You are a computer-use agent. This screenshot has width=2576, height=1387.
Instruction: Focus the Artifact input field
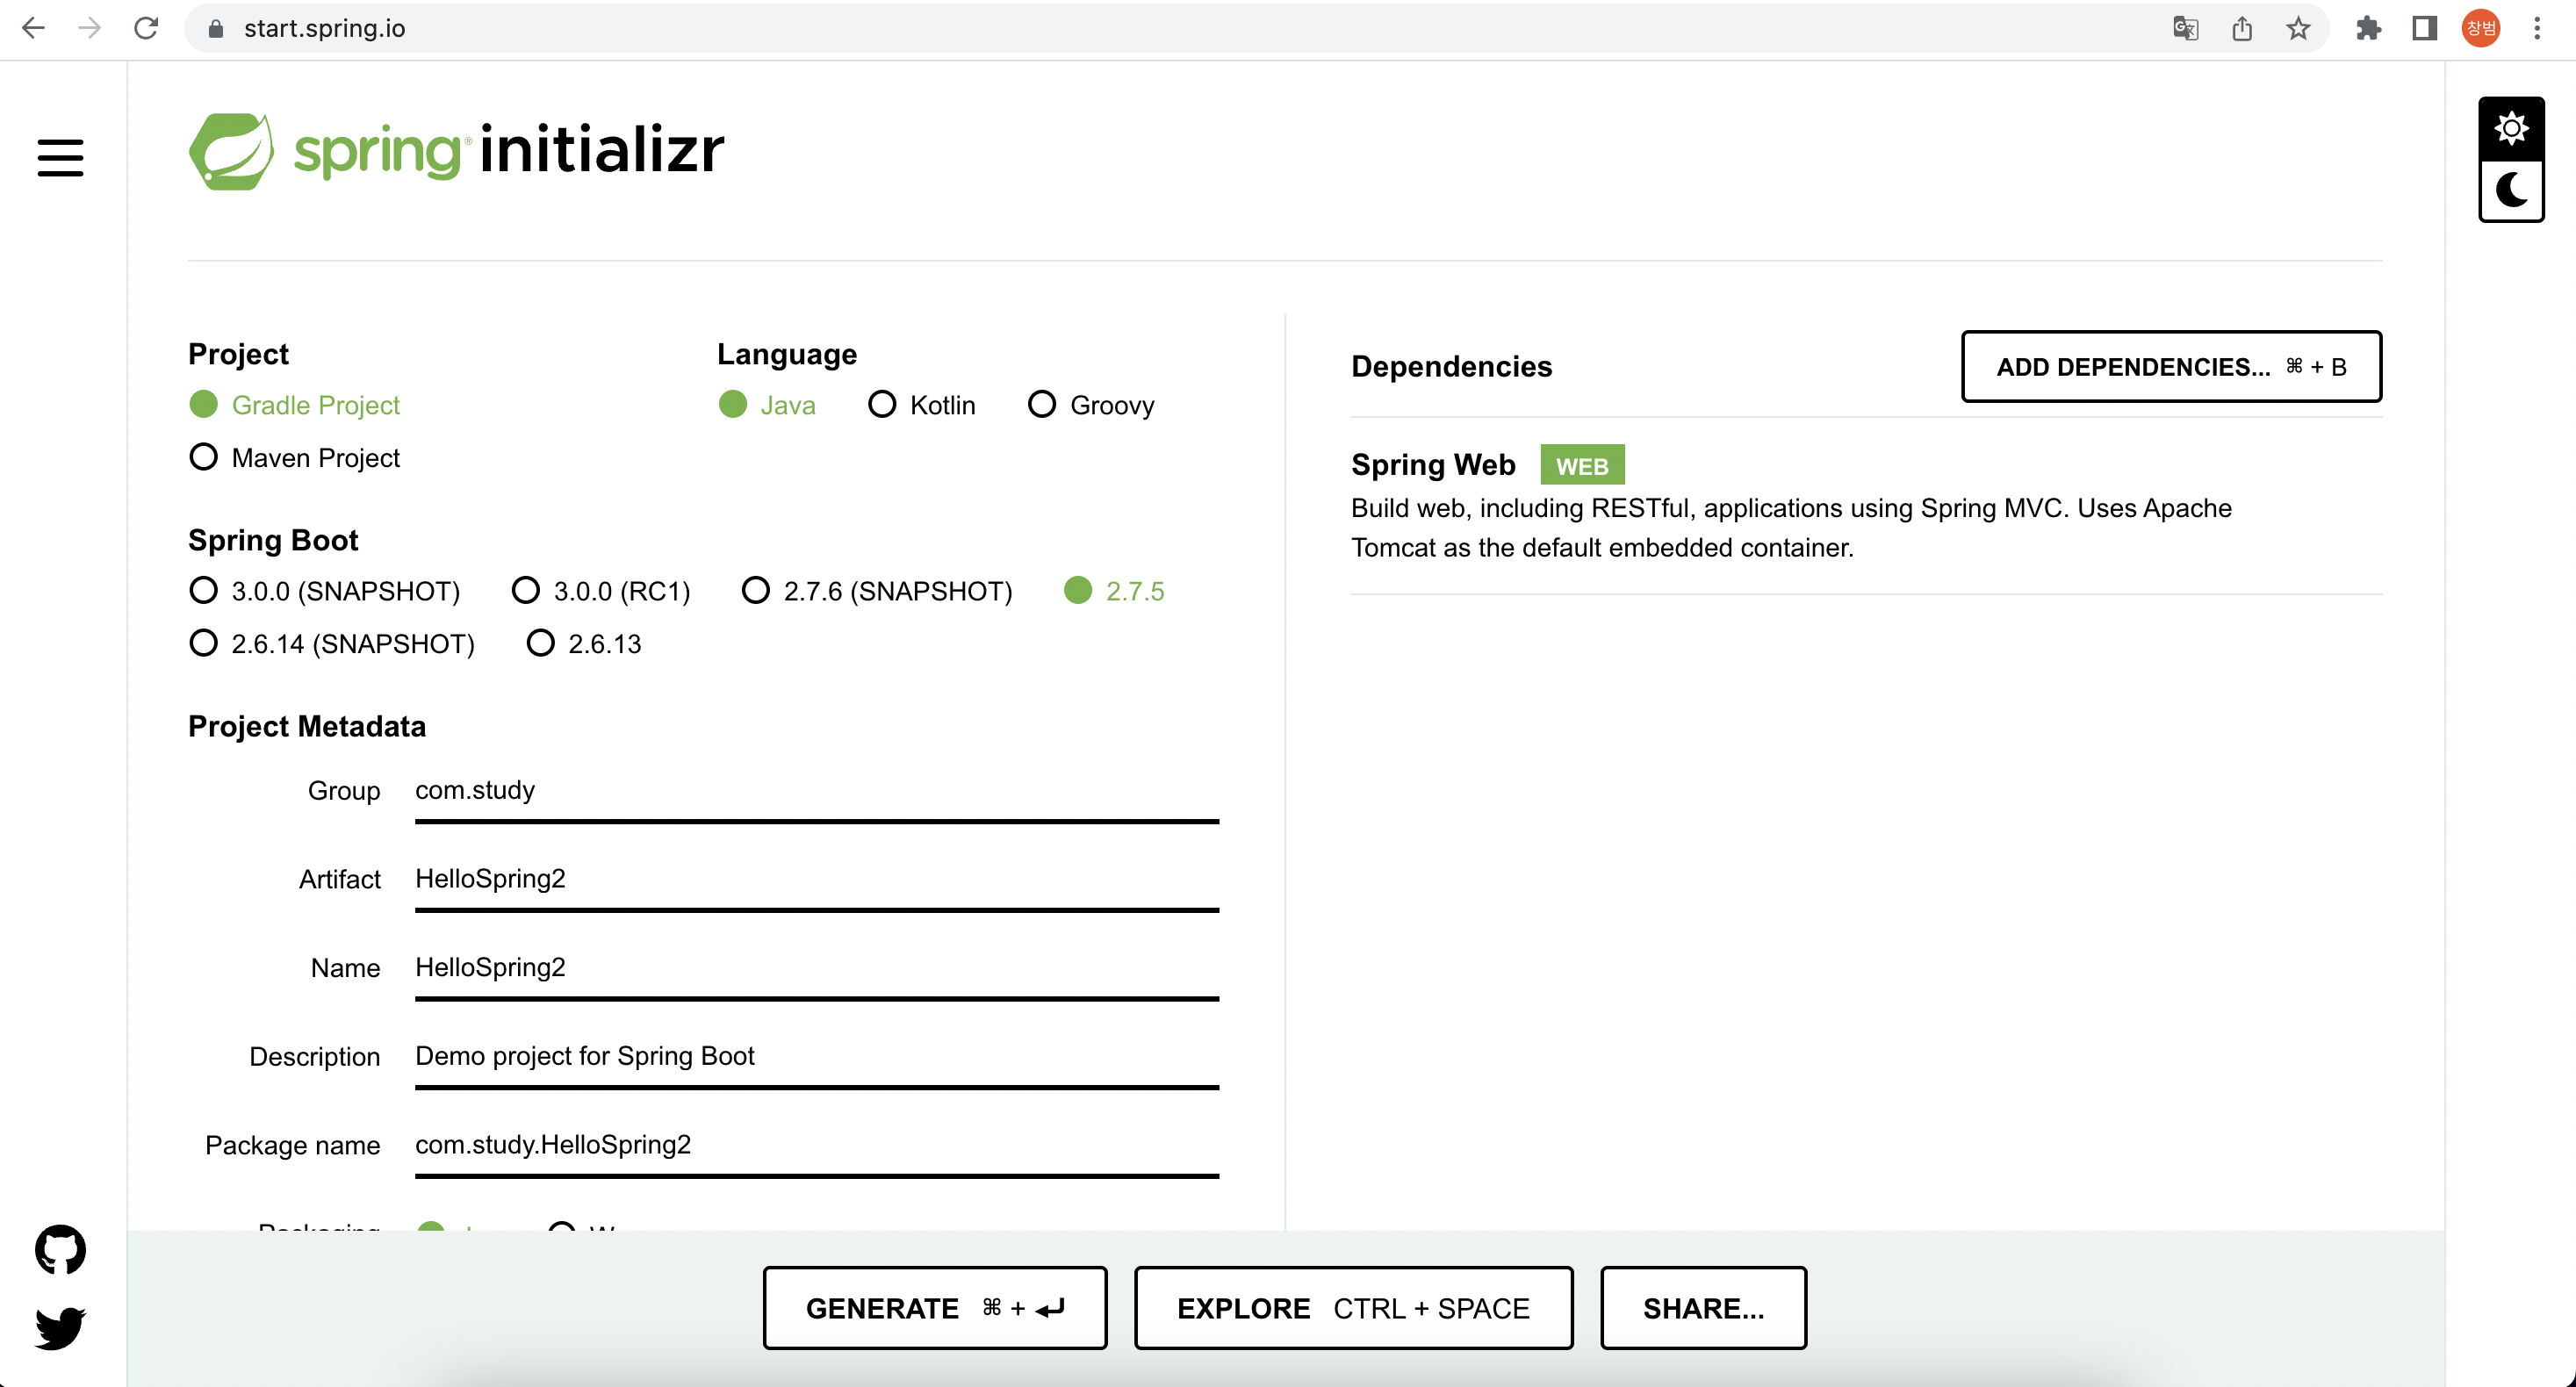(816, 879)
